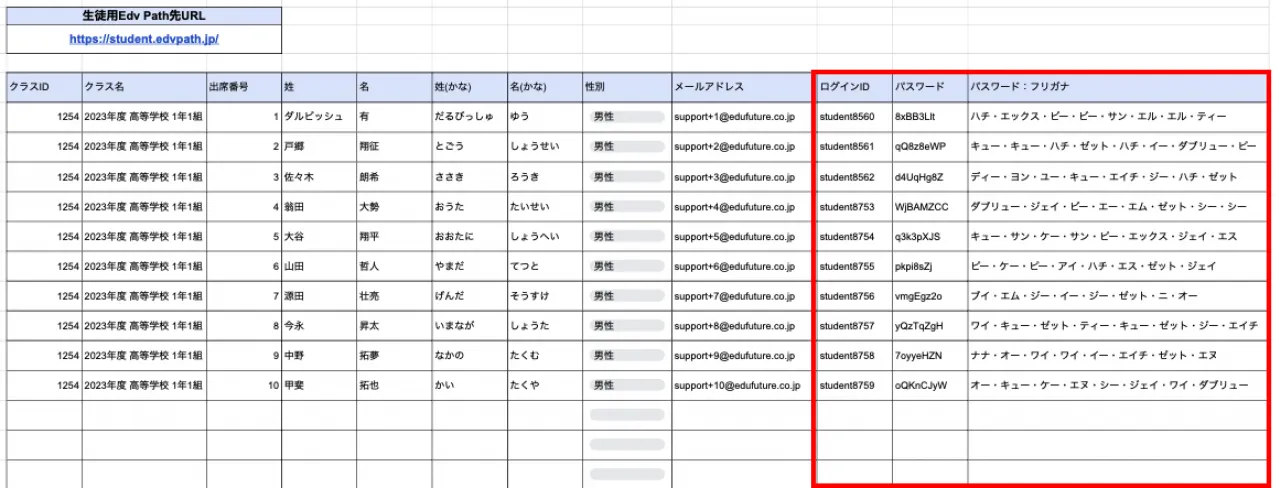Open the 性別 dropdown for 佐々木 row

click(627, 177)
